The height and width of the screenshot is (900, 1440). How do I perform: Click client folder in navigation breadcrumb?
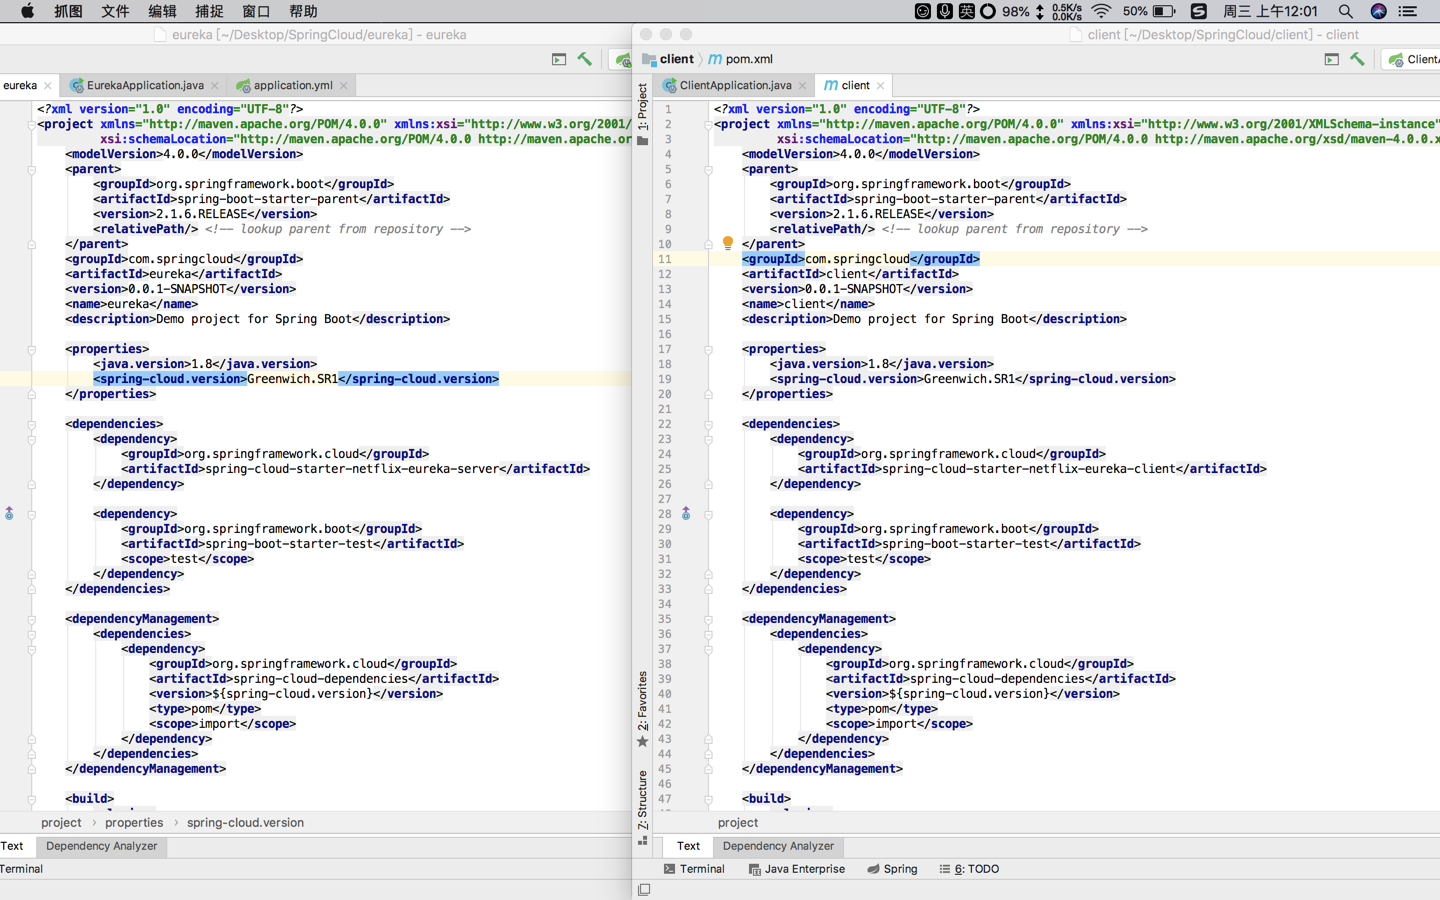point(668,59)
